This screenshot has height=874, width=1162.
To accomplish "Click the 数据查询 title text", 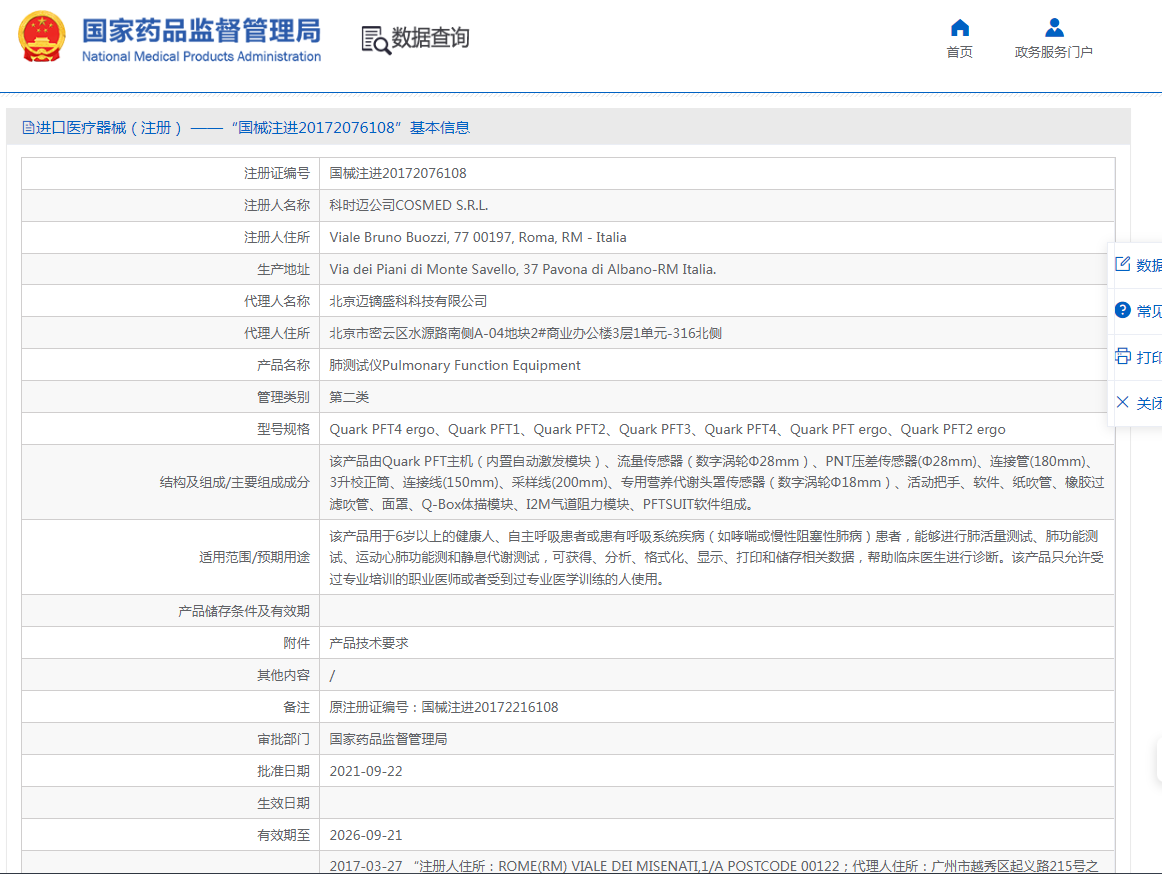I will [x=431, y=37].
